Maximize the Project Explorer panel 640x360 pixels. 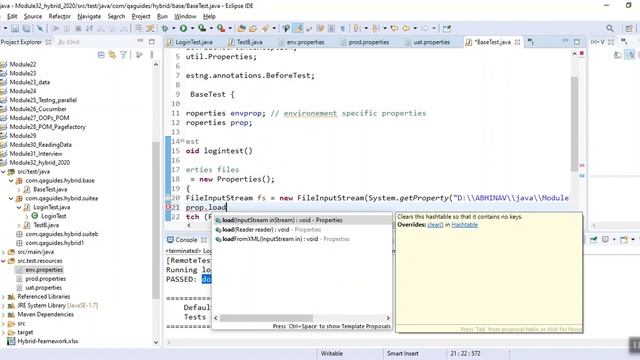[152, 42]
